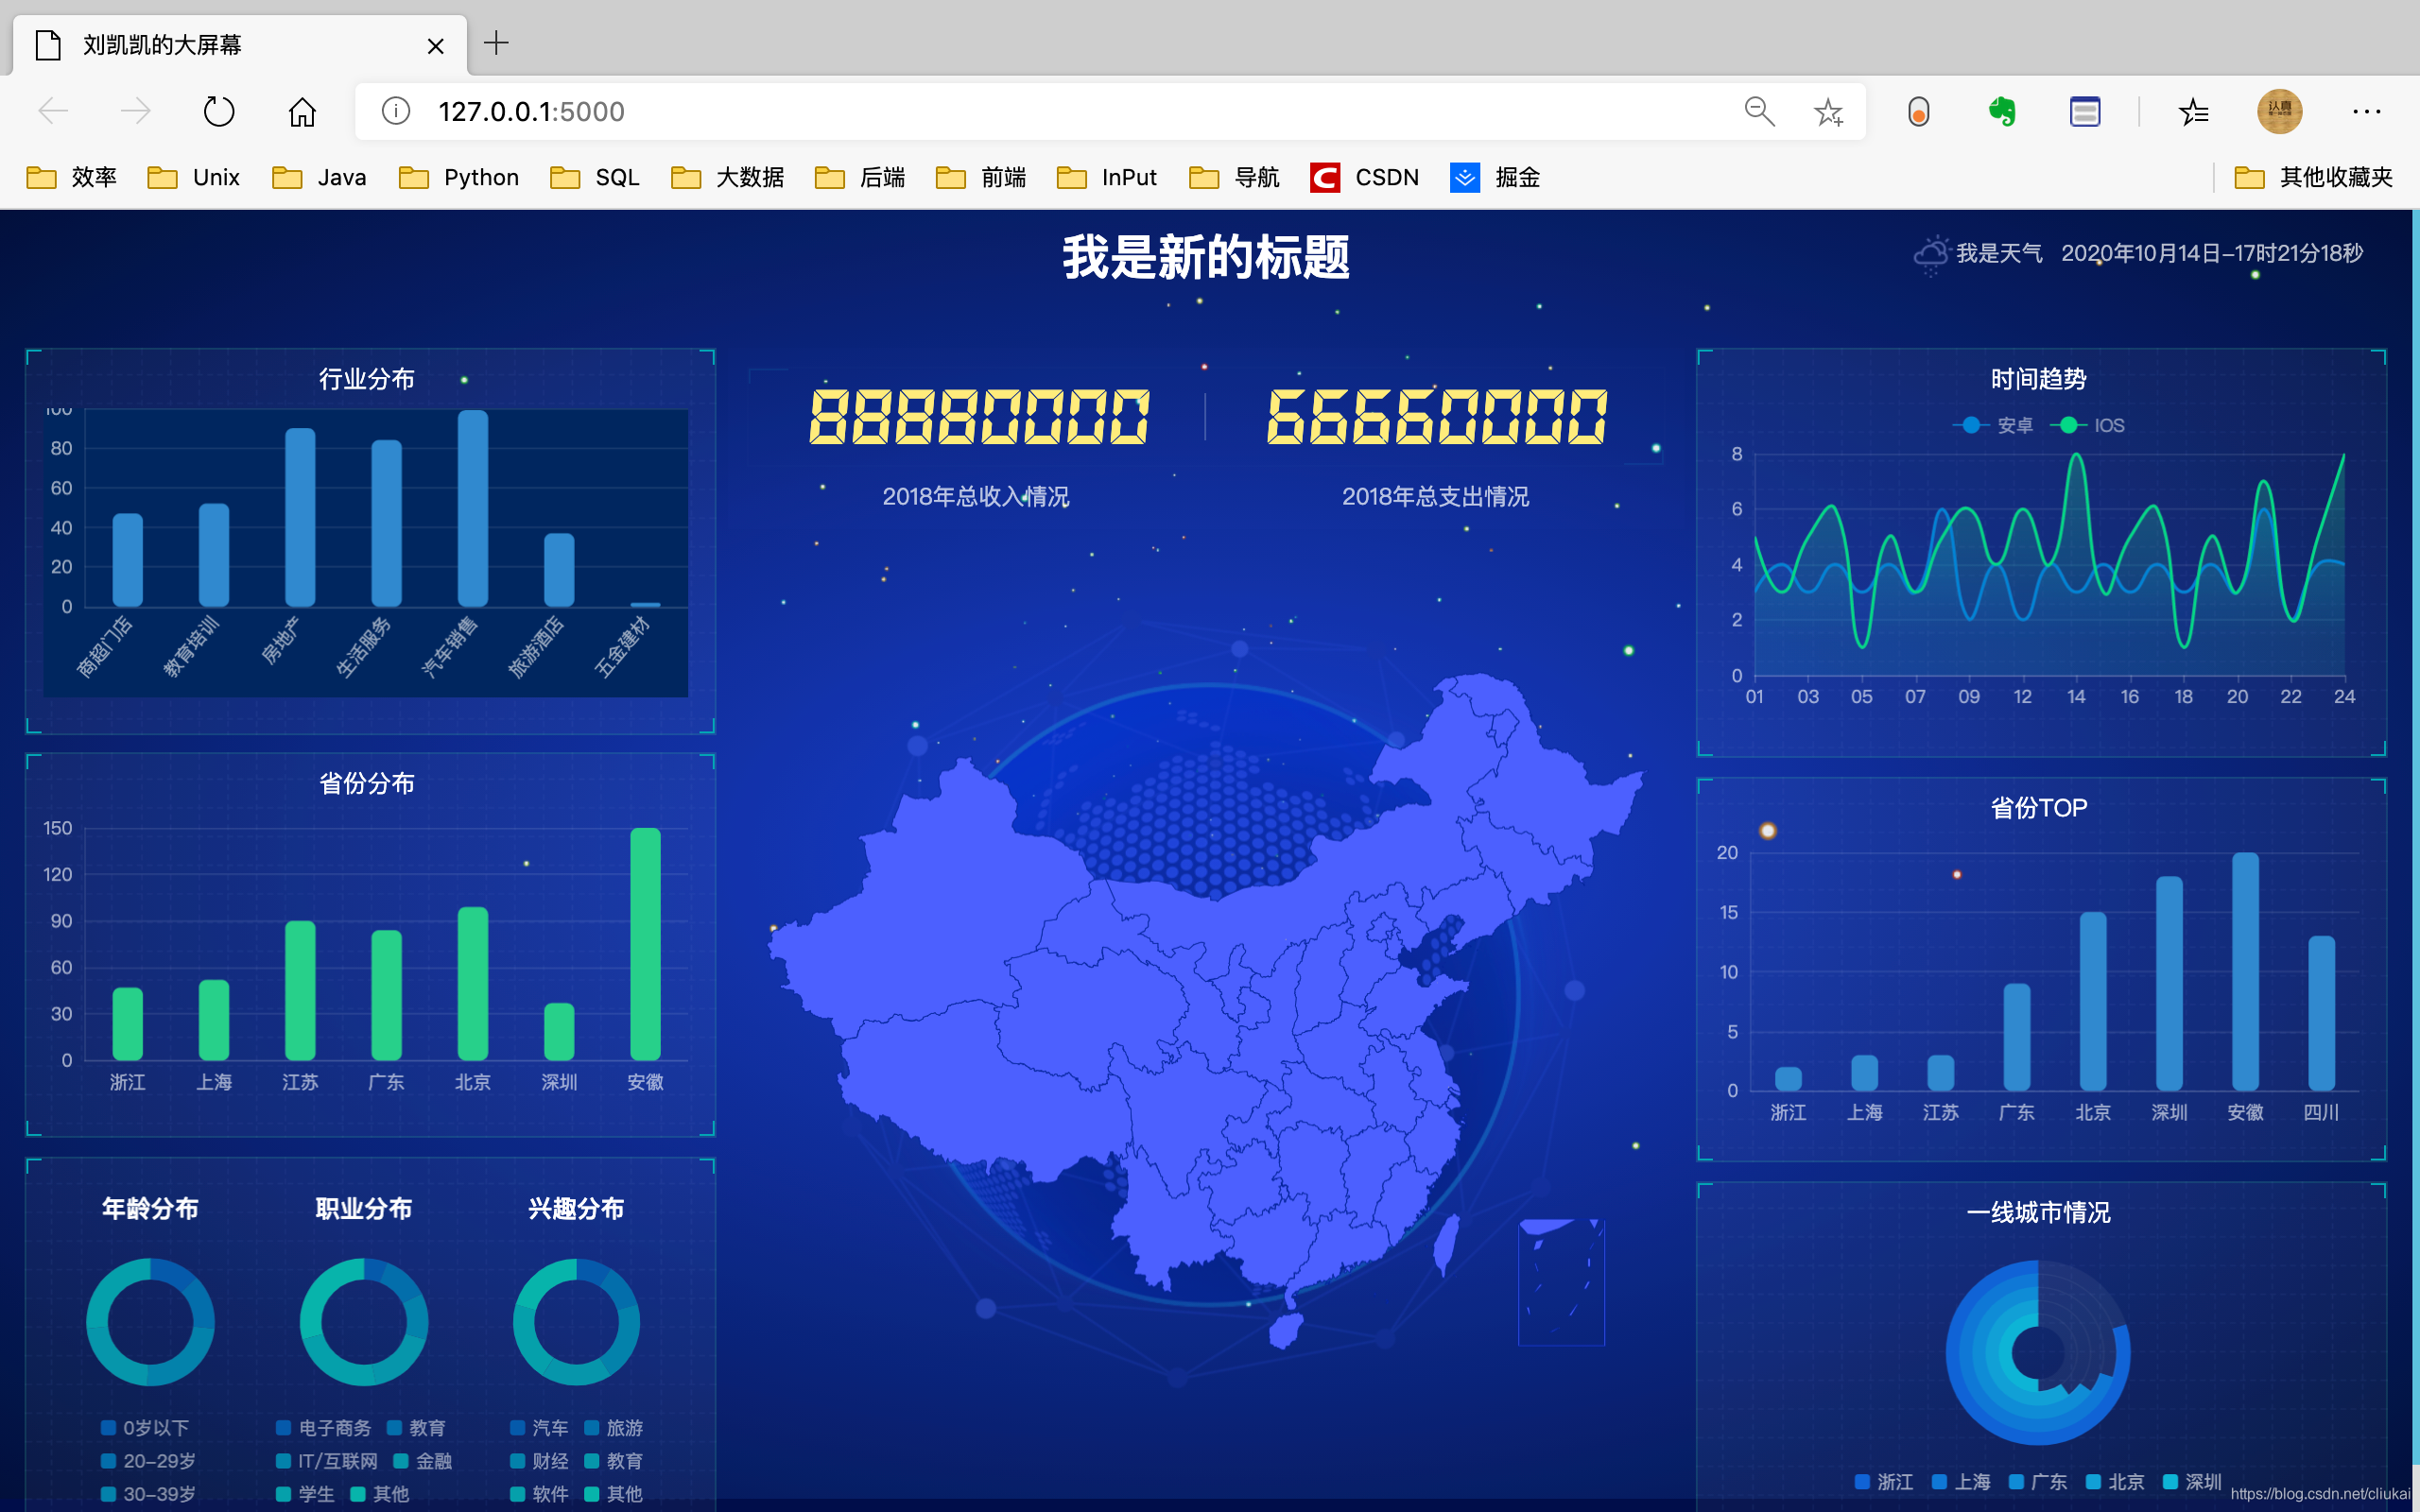Expand the 后端 bookmark folder
Viewport: 2420px width, 1512px height.
860,178
